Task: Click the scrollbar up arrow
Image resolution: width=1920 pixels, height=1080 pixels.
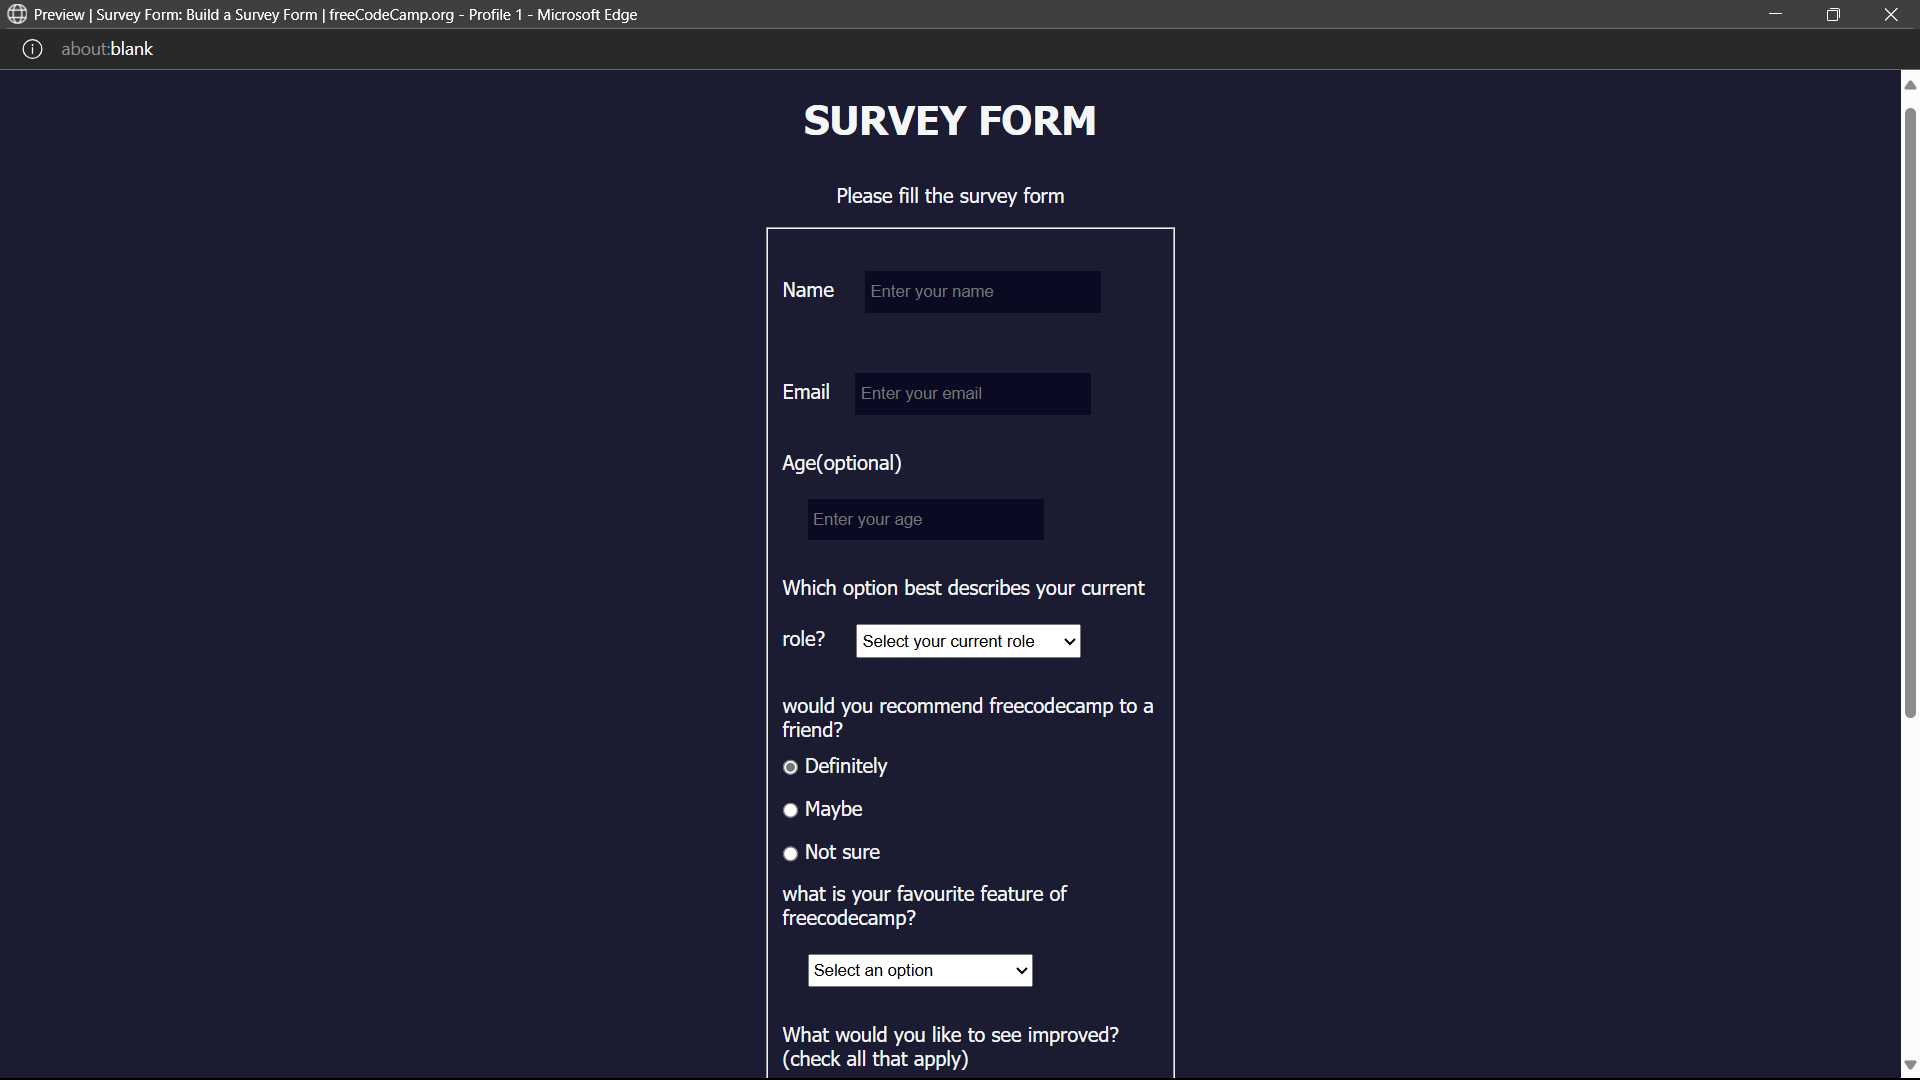Action: pyautogui.click(x=1910, y=85)
